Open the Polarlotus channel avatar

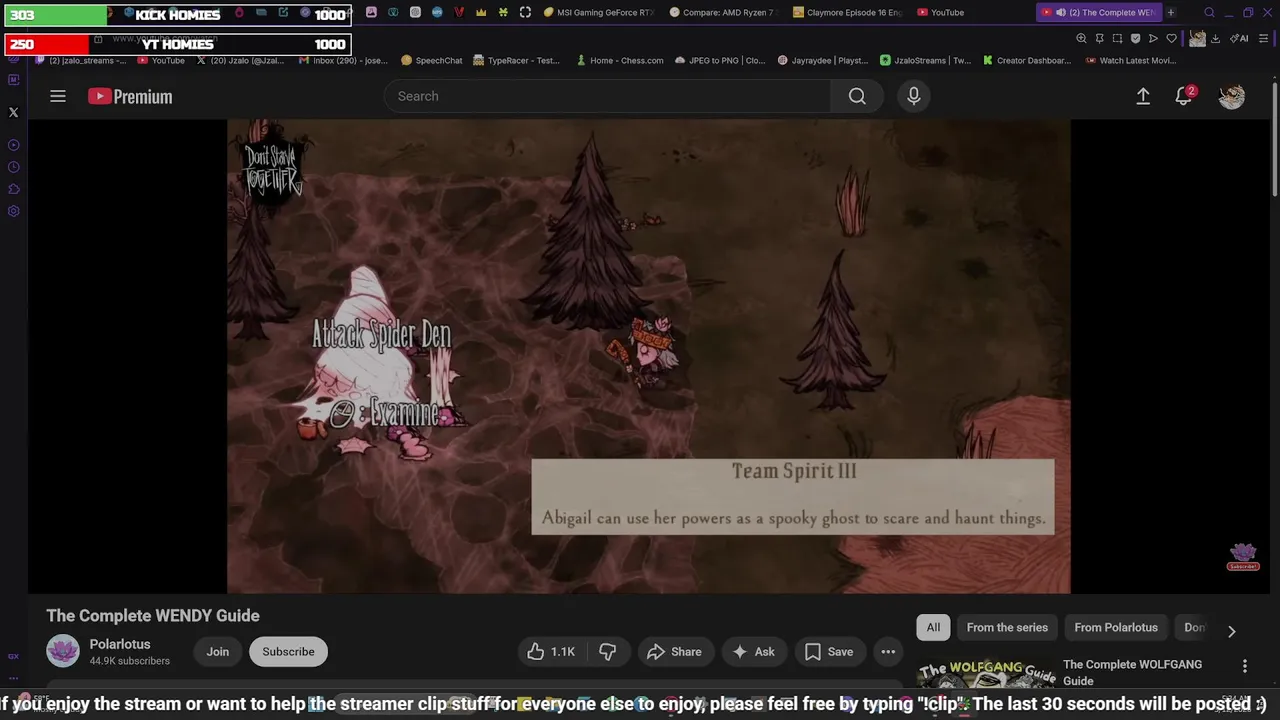pyautogui.click(x=63, y=652)
